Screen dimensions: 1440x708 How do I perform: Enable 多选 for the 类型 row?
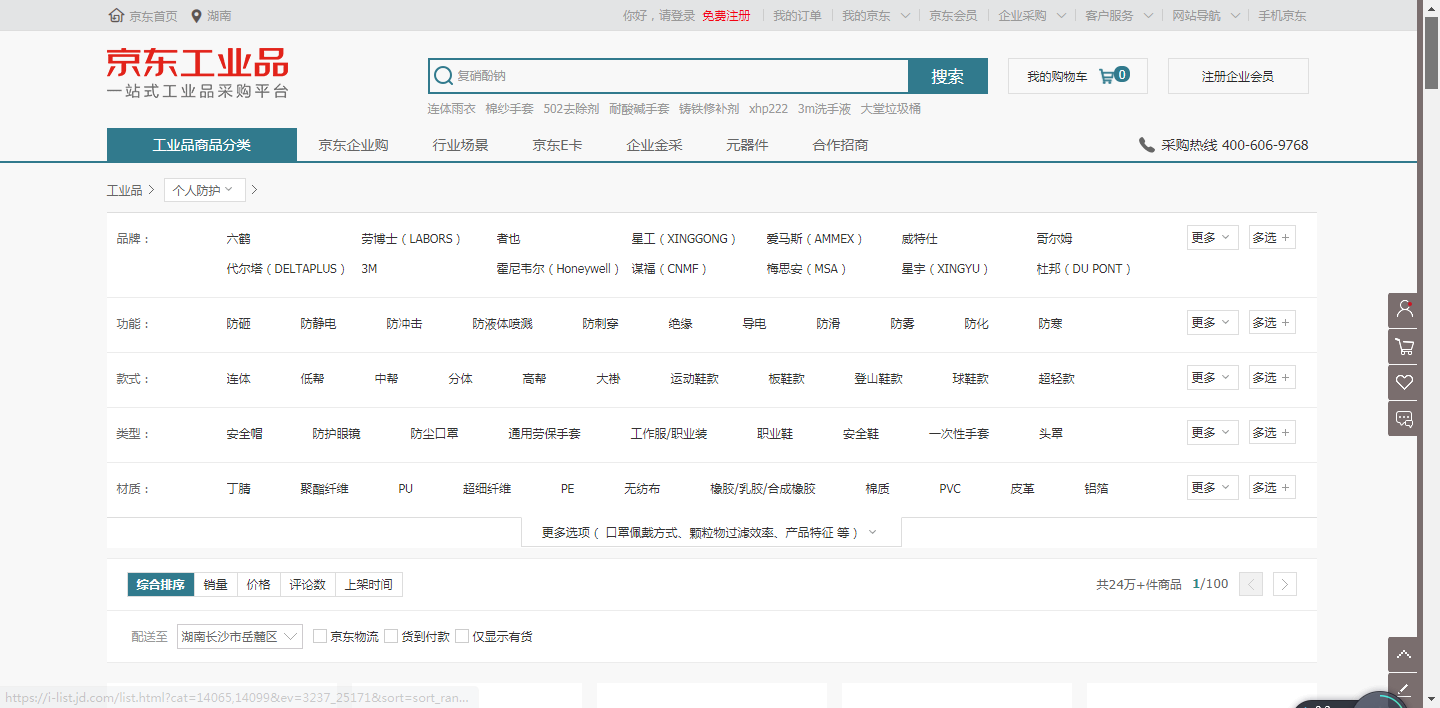click(1272, 433)
